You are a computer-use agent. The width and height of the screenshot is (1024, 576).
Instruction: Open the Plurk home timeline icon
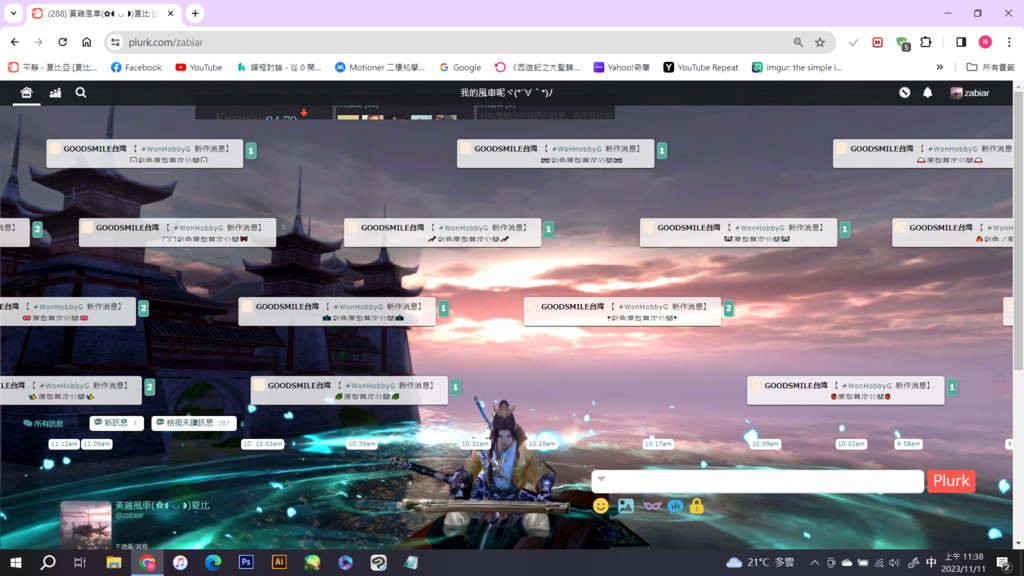(26, 93)
